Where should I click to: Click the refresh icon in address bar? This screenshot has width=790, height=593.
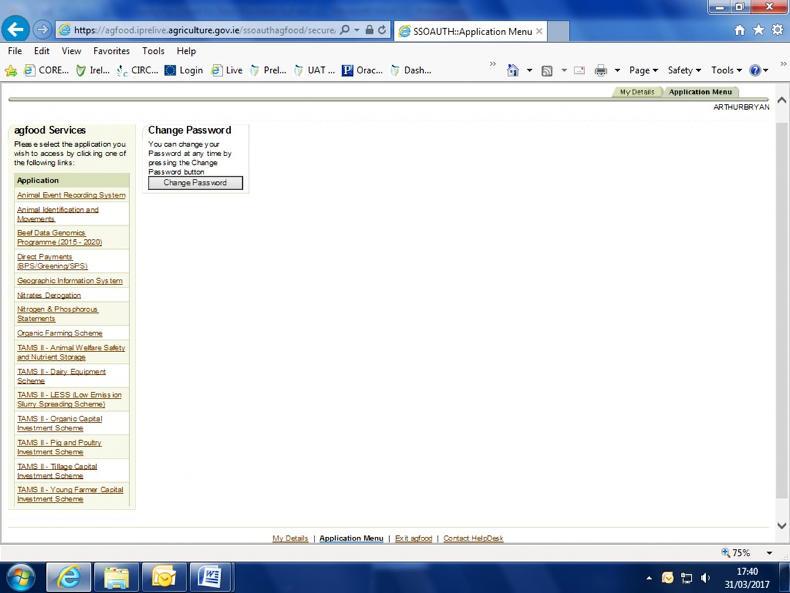(382, 30)
